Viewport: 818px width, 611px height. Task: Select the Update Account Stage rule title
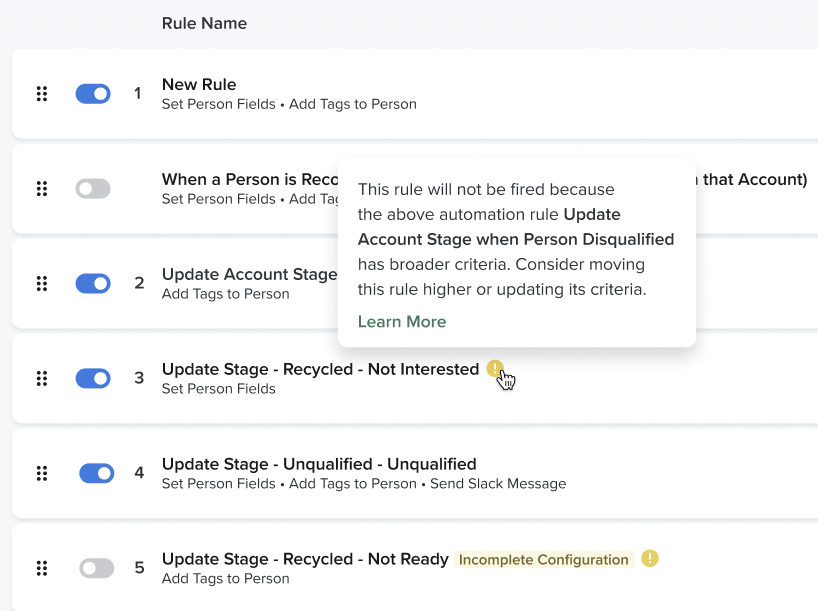pyautogui.click(x=249, y=274)
